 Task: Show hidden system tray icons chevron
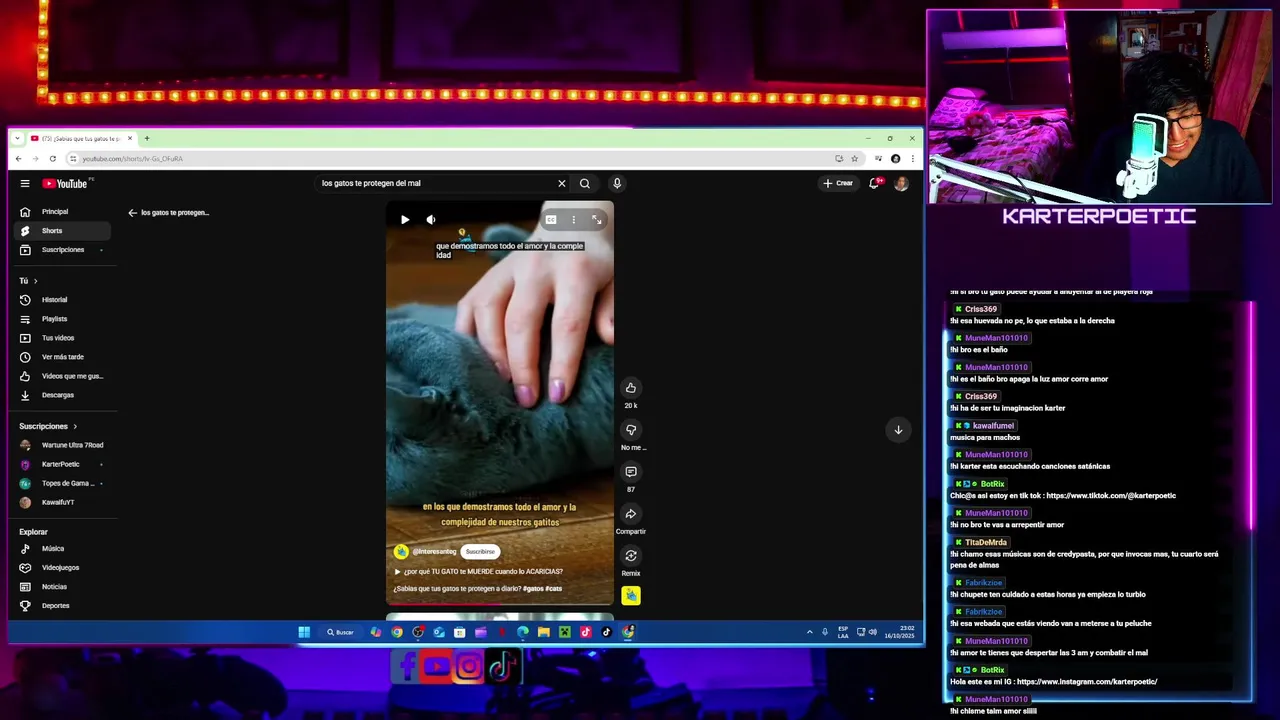coord(810,632)
